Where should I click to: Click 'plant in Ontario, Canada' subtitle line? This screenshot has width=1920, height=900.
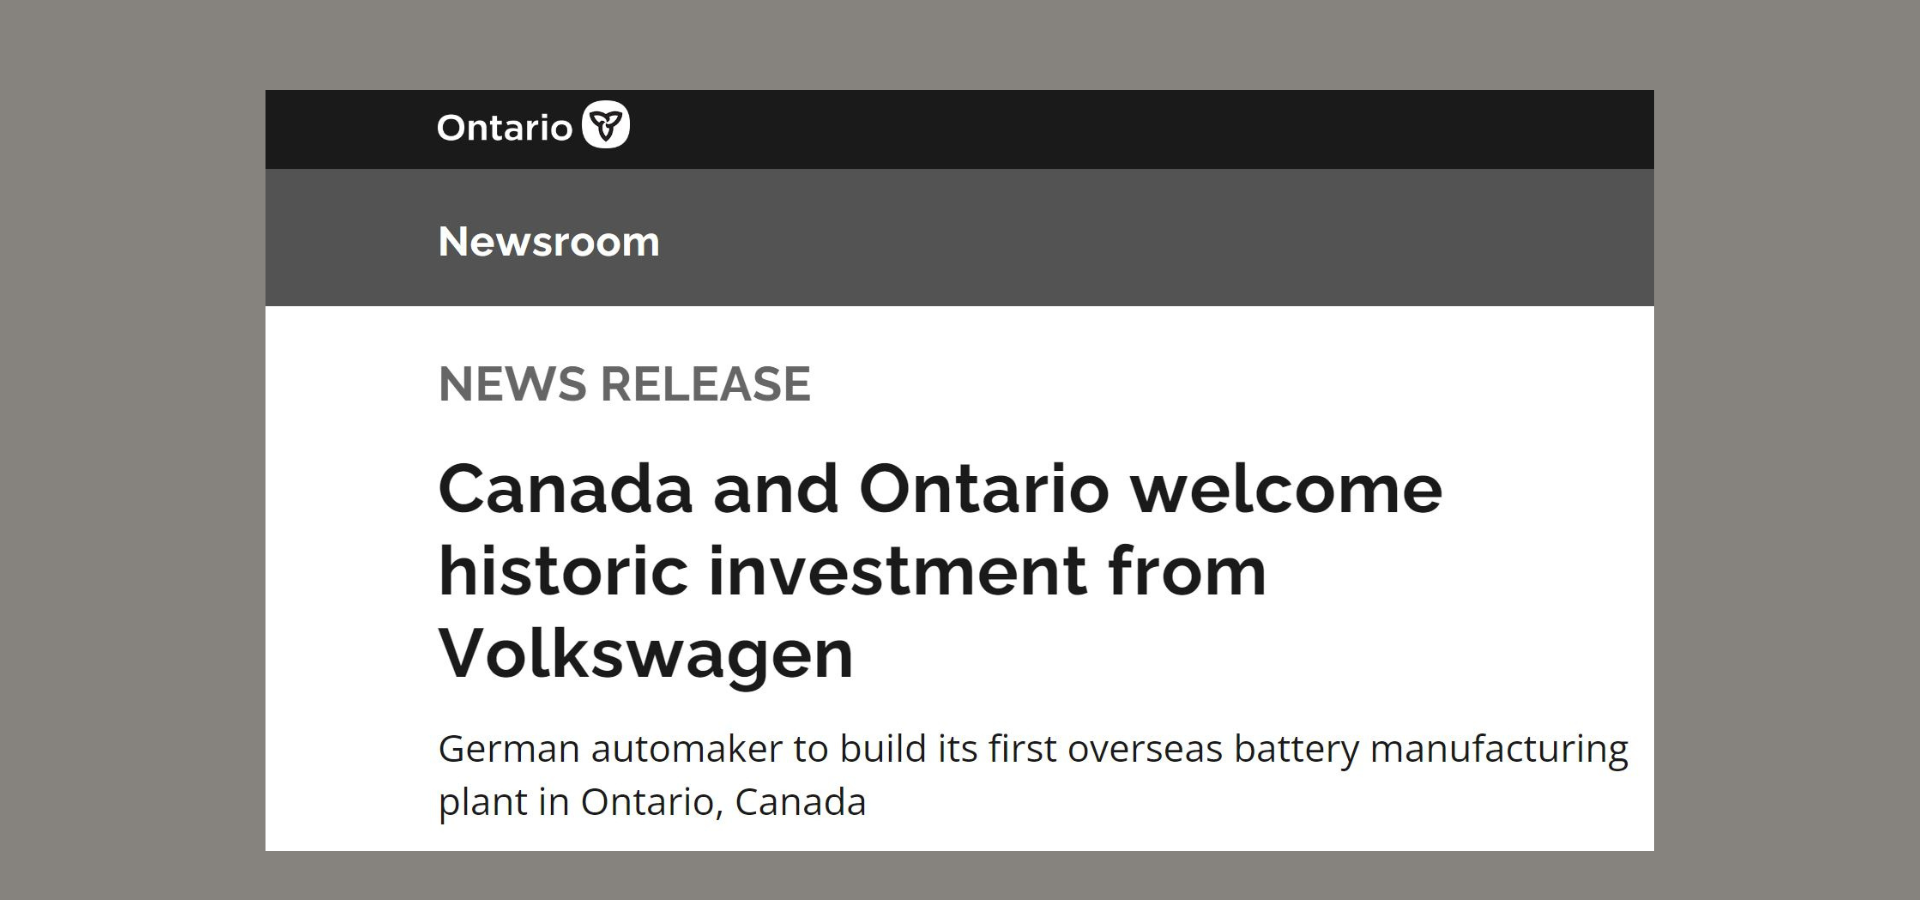(x=652, y=802)
